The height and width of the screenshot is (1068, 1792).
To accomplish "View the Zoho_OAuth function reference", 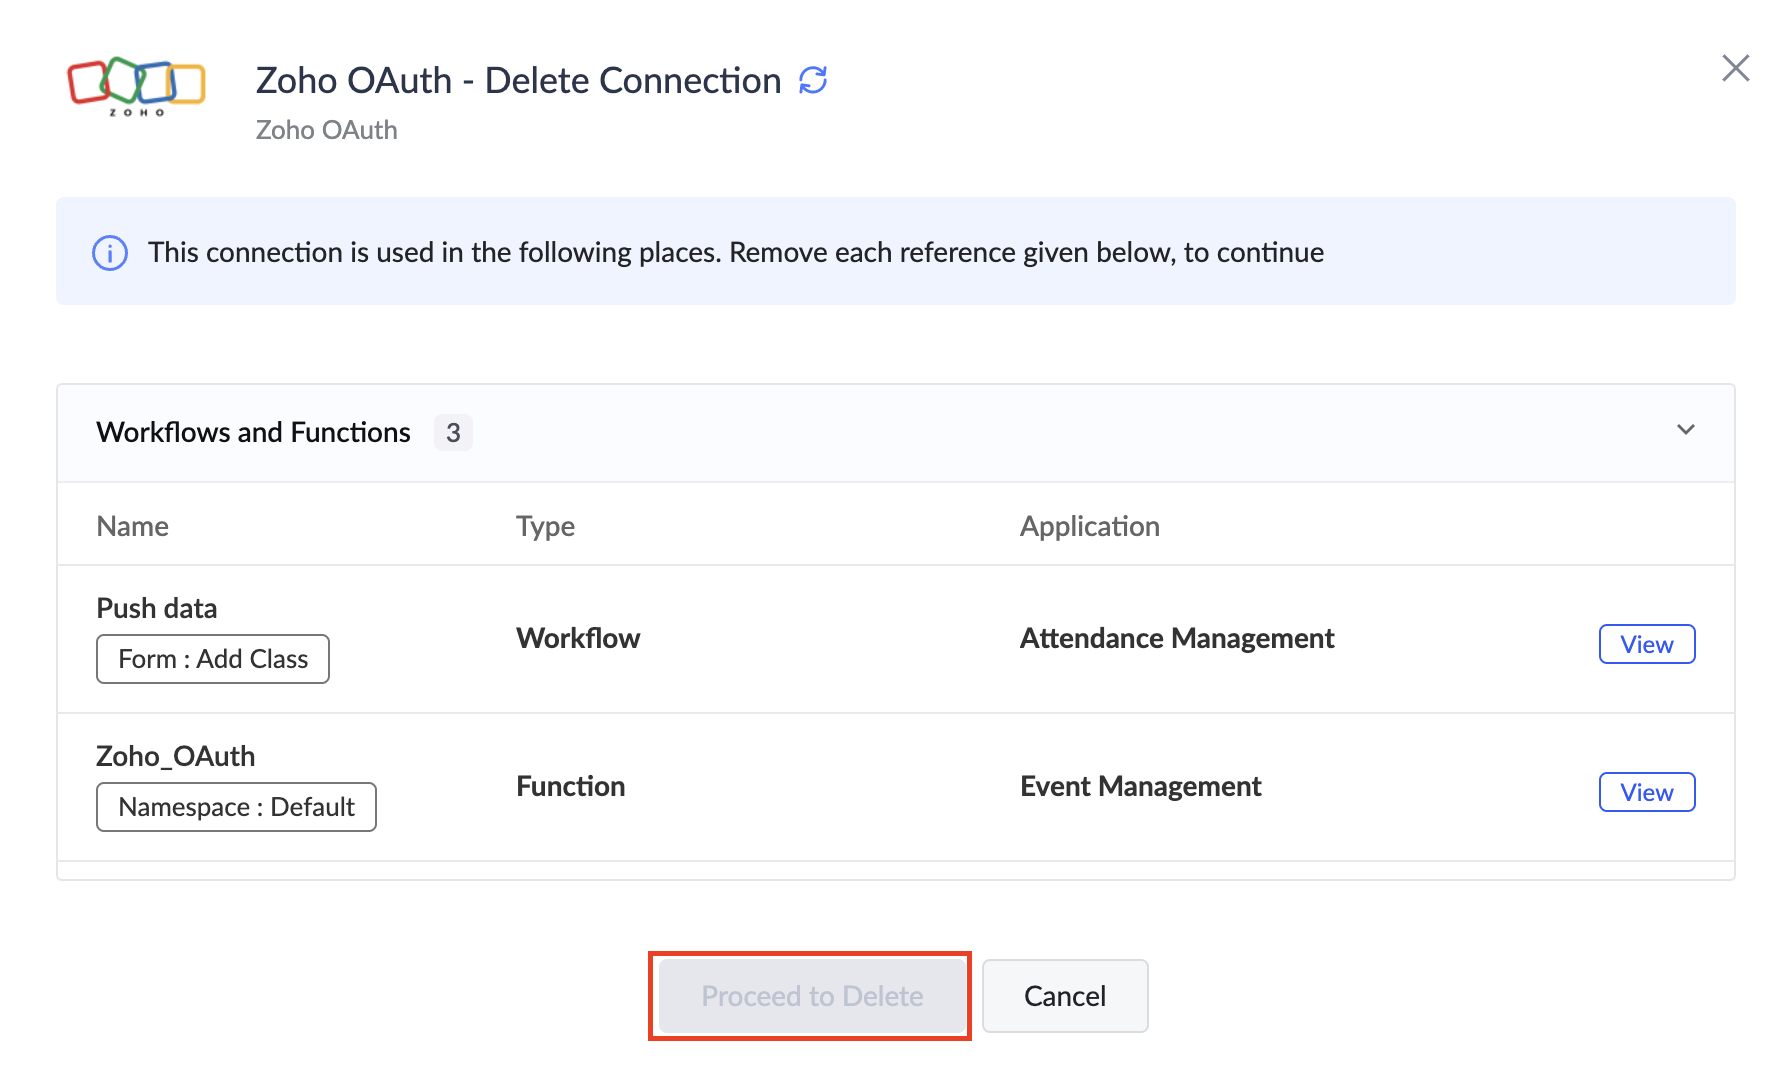I will [x=1646, y=792].
